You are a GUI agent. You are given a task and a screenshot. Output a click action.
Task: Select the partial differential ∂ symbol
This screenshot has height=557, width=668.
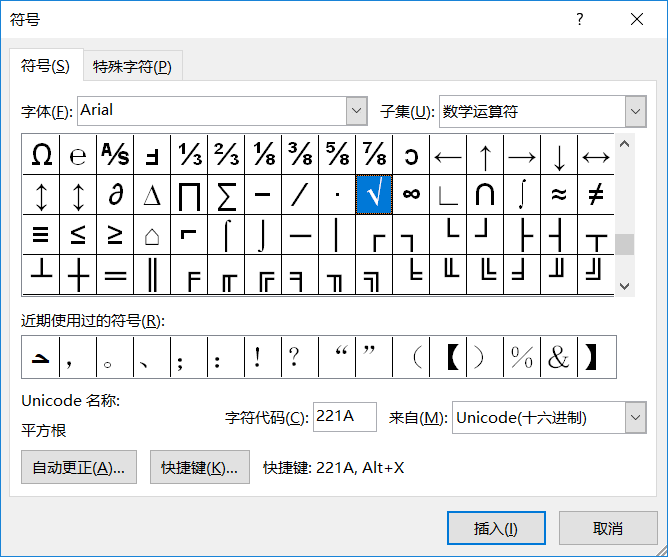coord(115,194)
